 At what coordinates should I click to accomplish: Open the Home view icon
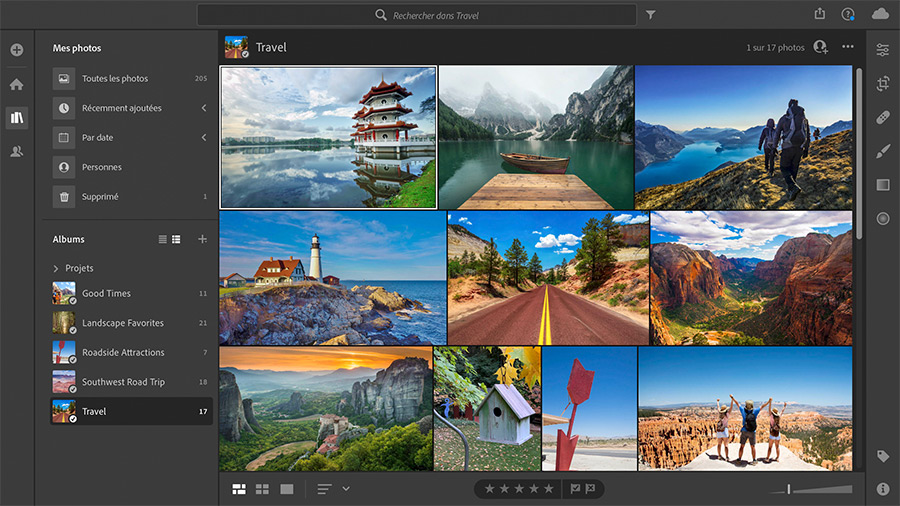click(x=16, y=84)
